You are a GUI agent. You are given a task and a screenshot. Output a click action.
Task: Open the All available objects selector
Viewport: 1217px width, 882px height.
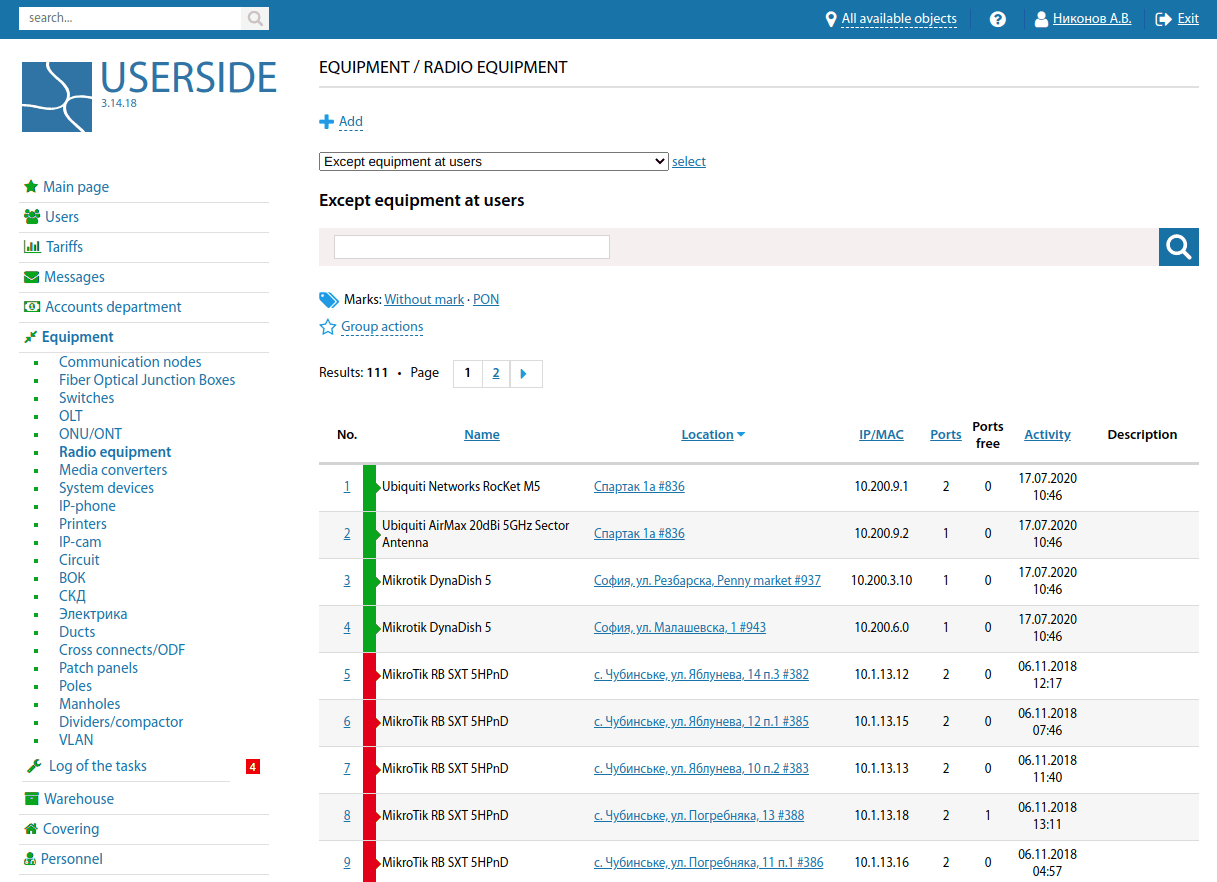click(898, 19)
